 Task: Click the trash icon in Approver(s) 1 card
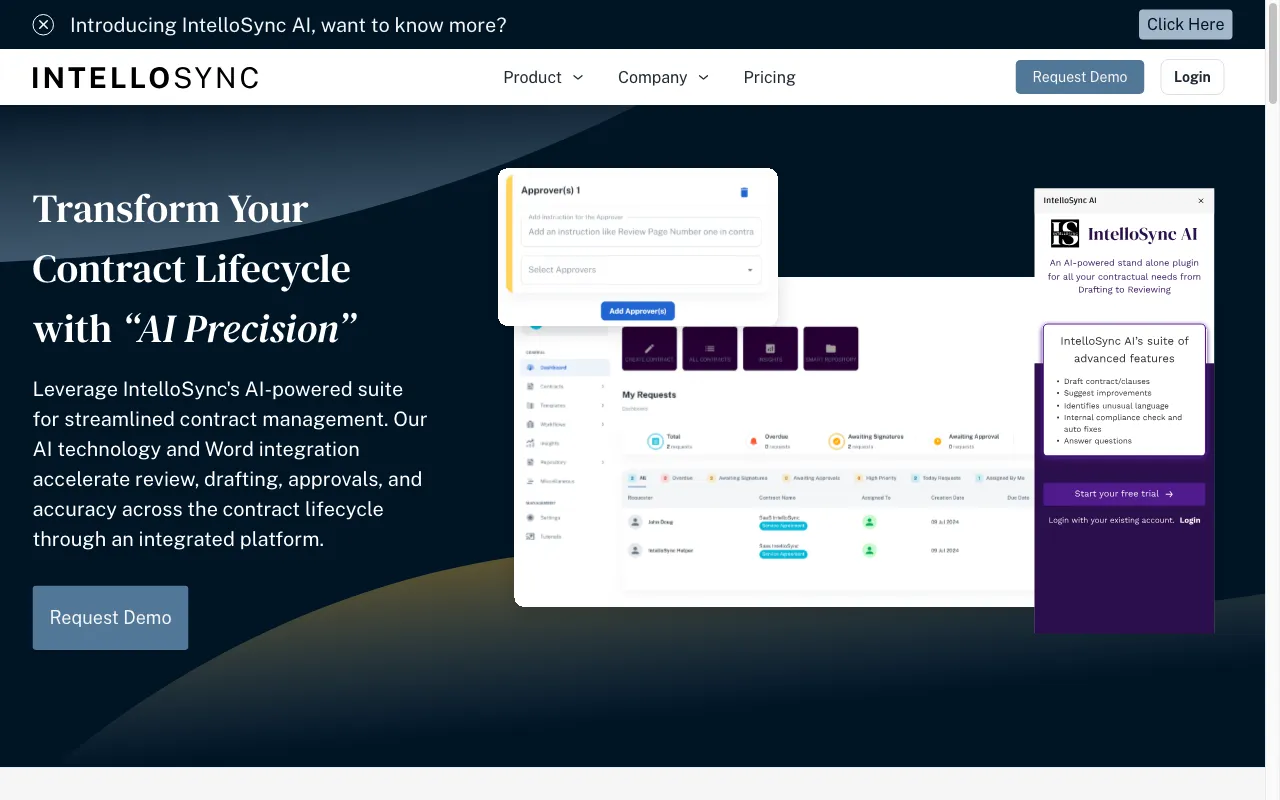pos(744,192)
